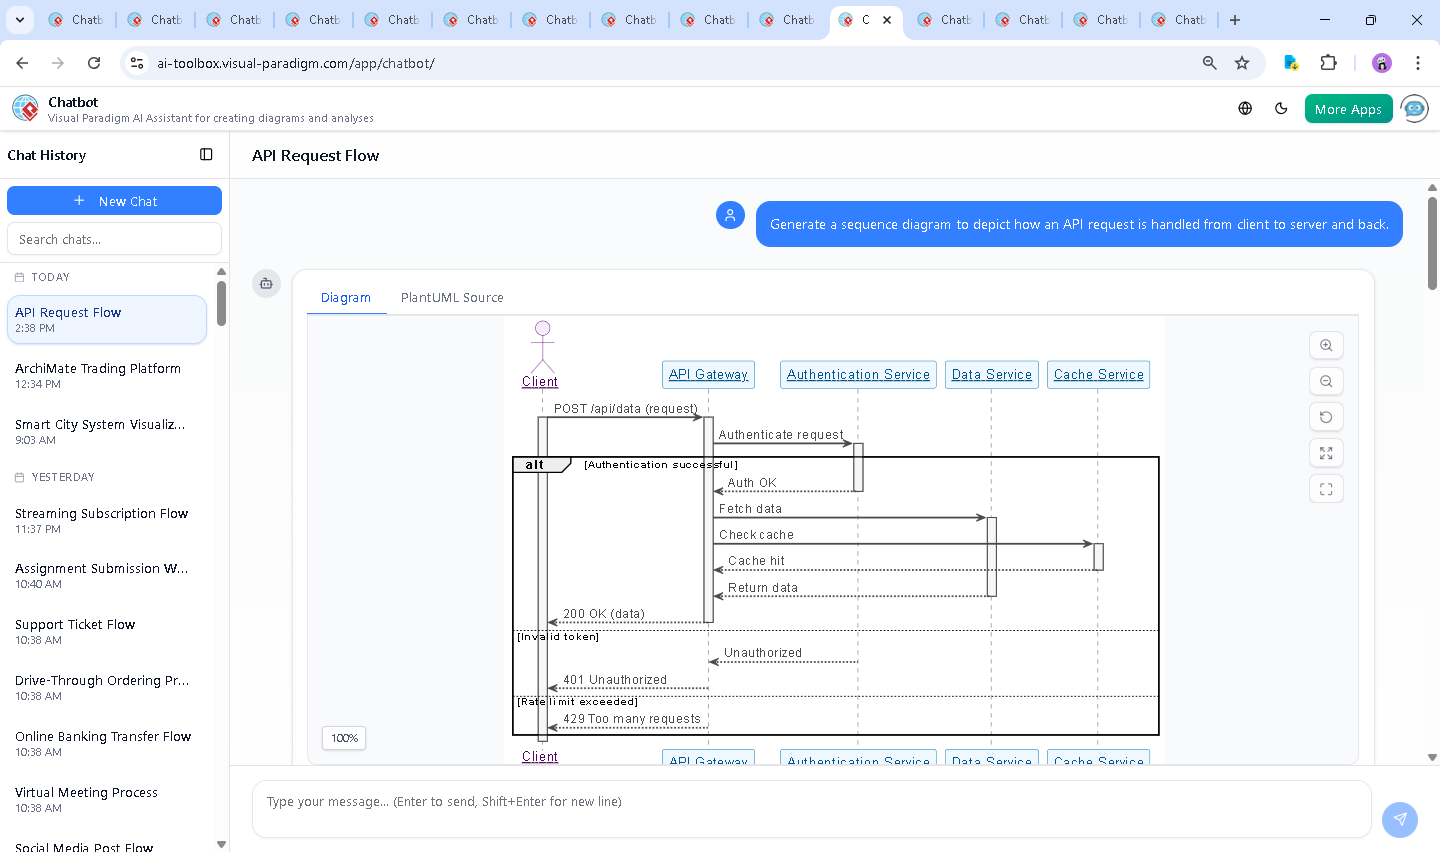1440x852 pixels.
Task: Open the ArchiMate Trading Platform chat
Action: [98, 375]
